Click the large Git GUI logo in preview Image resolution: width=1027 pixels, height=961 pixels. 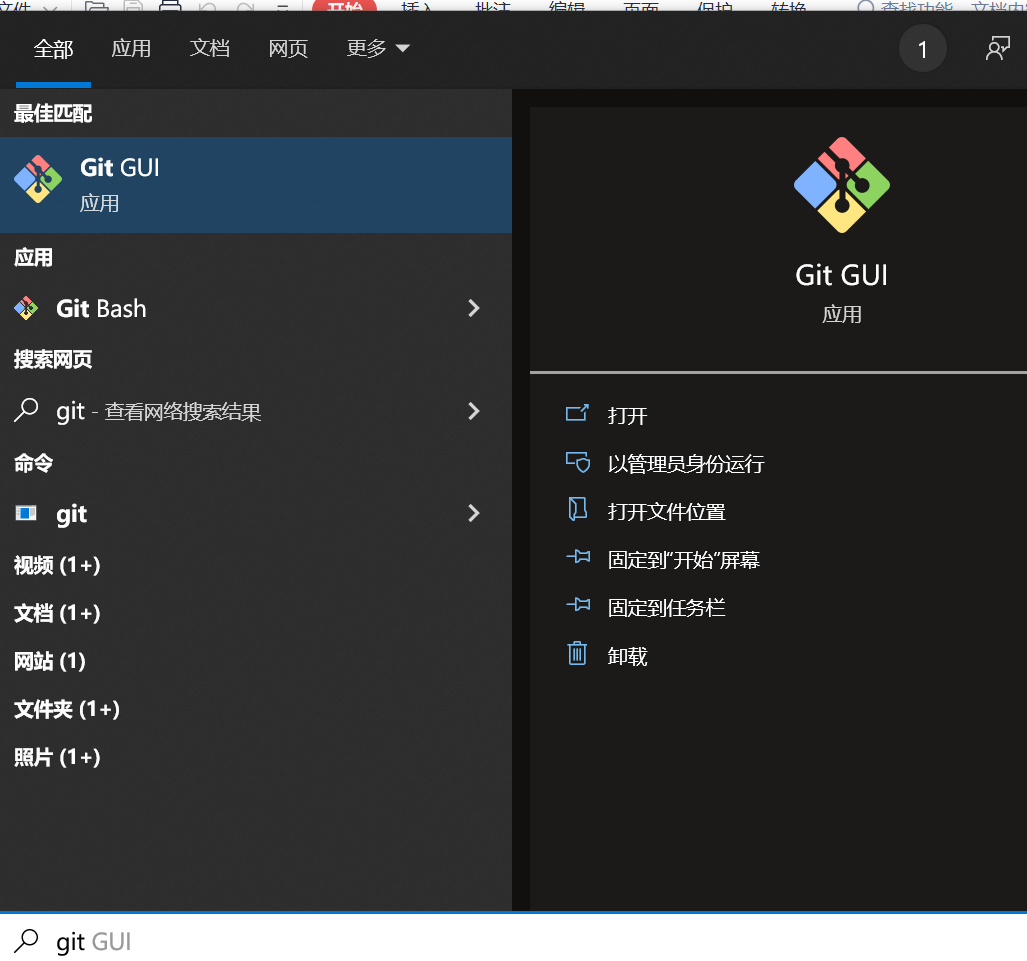point(842,185)
